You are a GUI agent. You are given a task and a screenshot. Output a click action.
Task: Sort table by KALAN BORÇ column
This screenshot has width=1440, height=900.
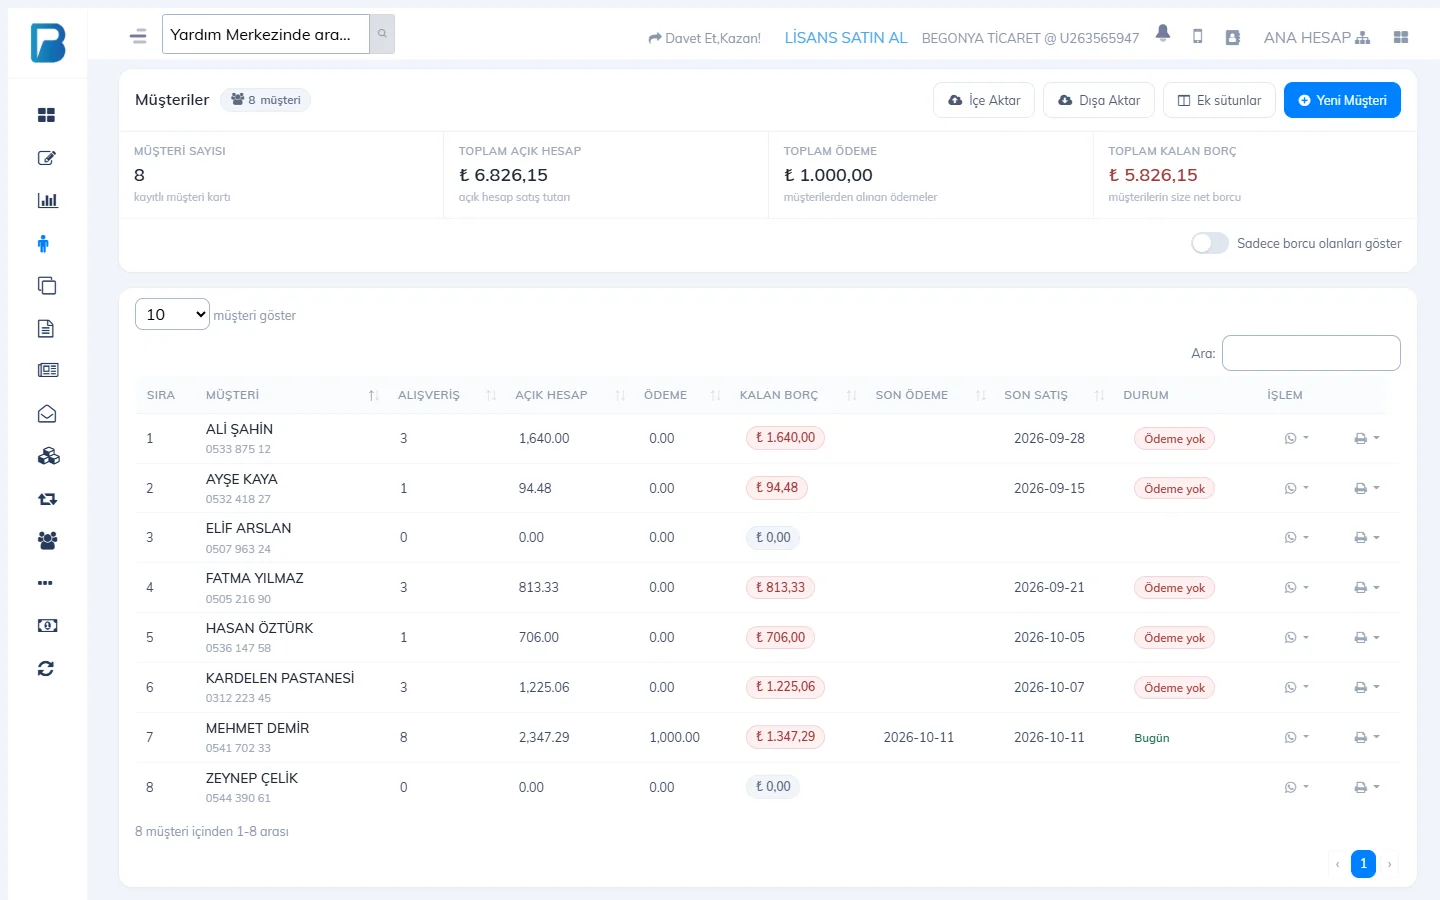tap(798, 395)
